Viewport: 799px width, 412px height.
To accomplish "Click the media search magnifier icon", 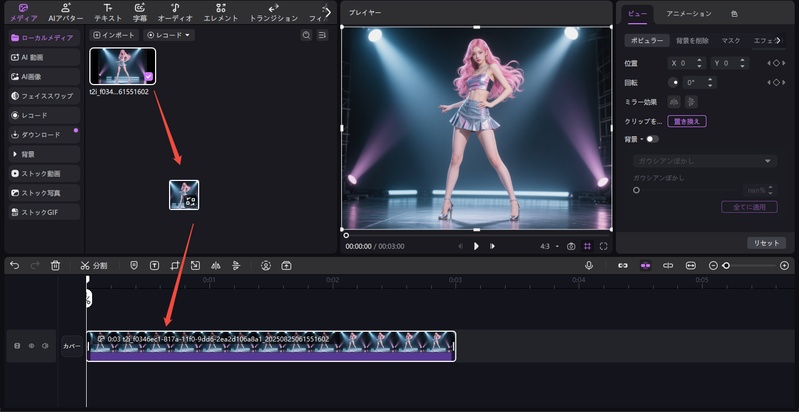I will coord(306,35).
